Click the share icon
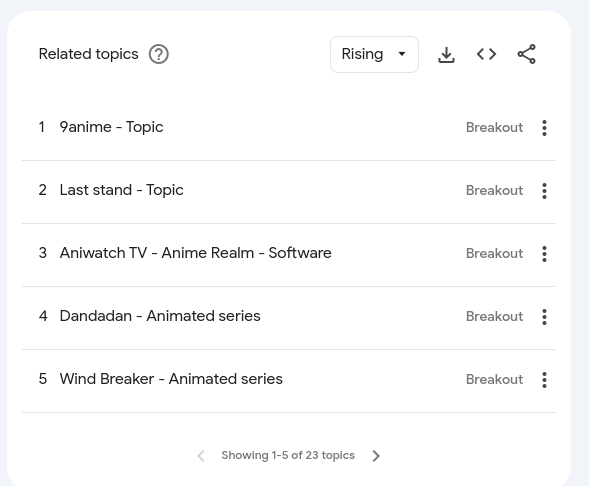 (x=527, y=54)
